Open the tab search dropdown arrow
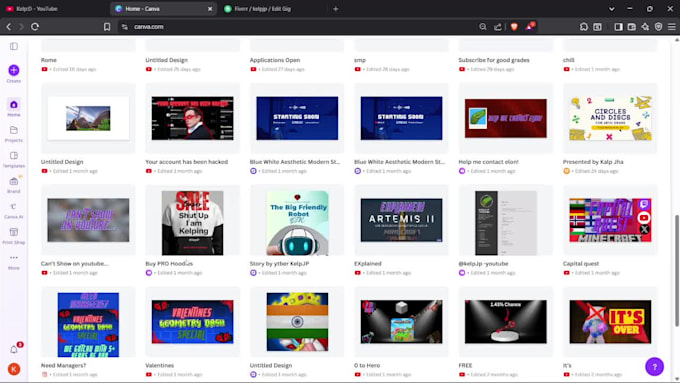Image resolution: width=680 pixels, height=383 pixels. [611, 9]
